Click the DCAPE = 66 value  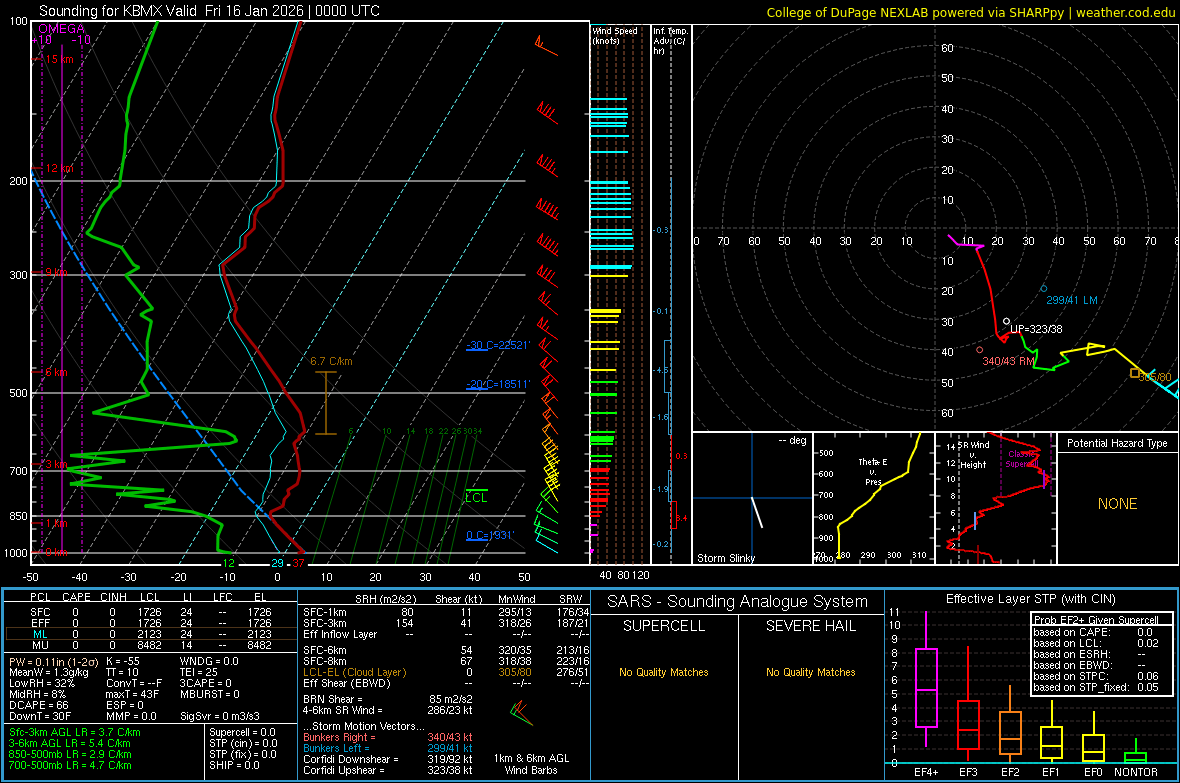pyautogui.click(x=38, y=705)
